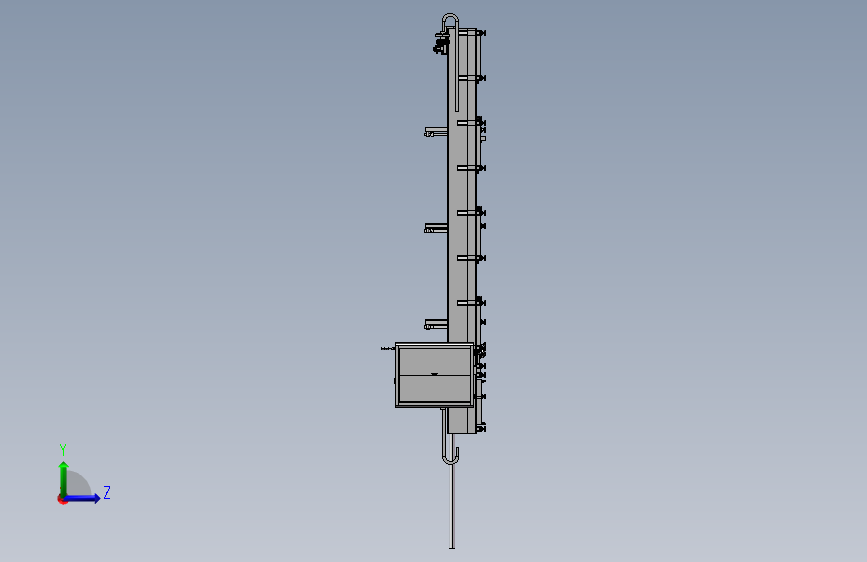Select the rectangular tank box on the model
Screen dimensions: 867x562
click(x=434, y=375)
